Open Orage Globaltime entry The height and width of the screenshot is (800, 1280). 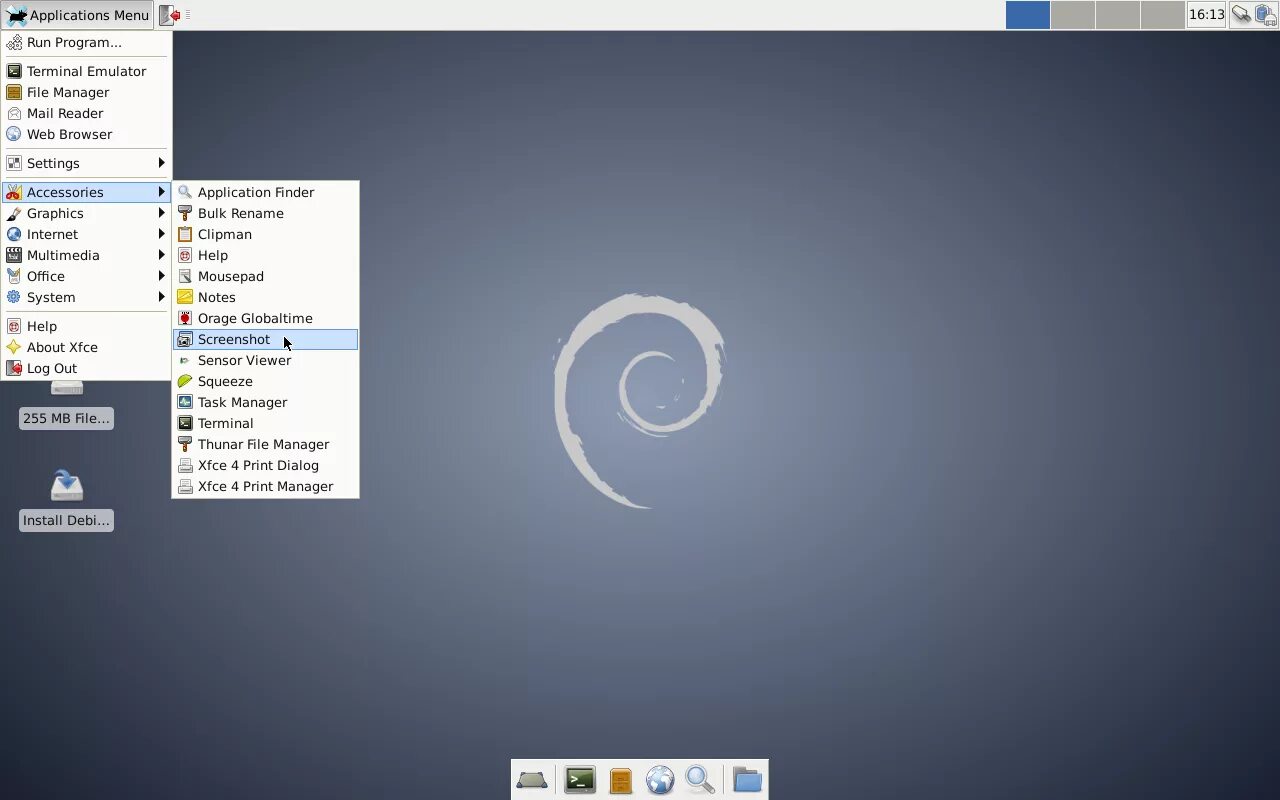point(265,318)
